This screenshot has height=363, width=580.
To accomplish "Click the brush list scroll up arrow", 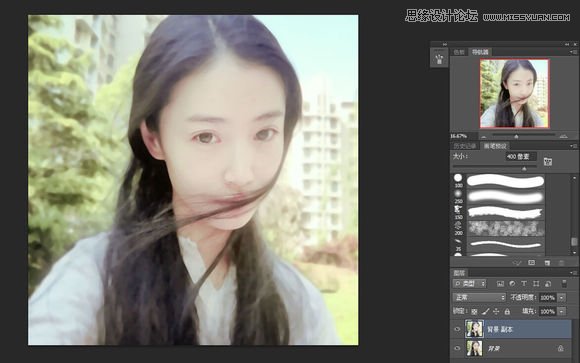I will tap(574, 178).
